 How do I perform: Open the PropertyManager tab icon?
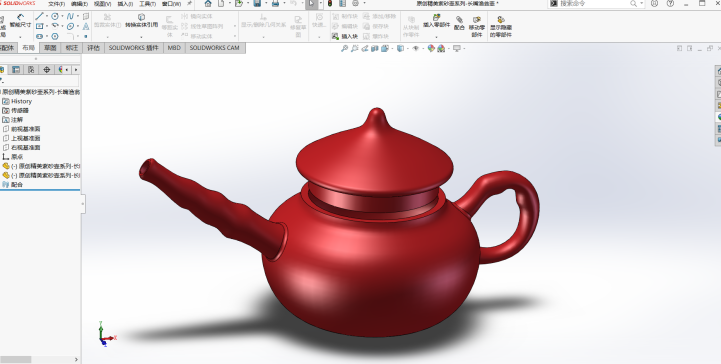tap(16, 69)
